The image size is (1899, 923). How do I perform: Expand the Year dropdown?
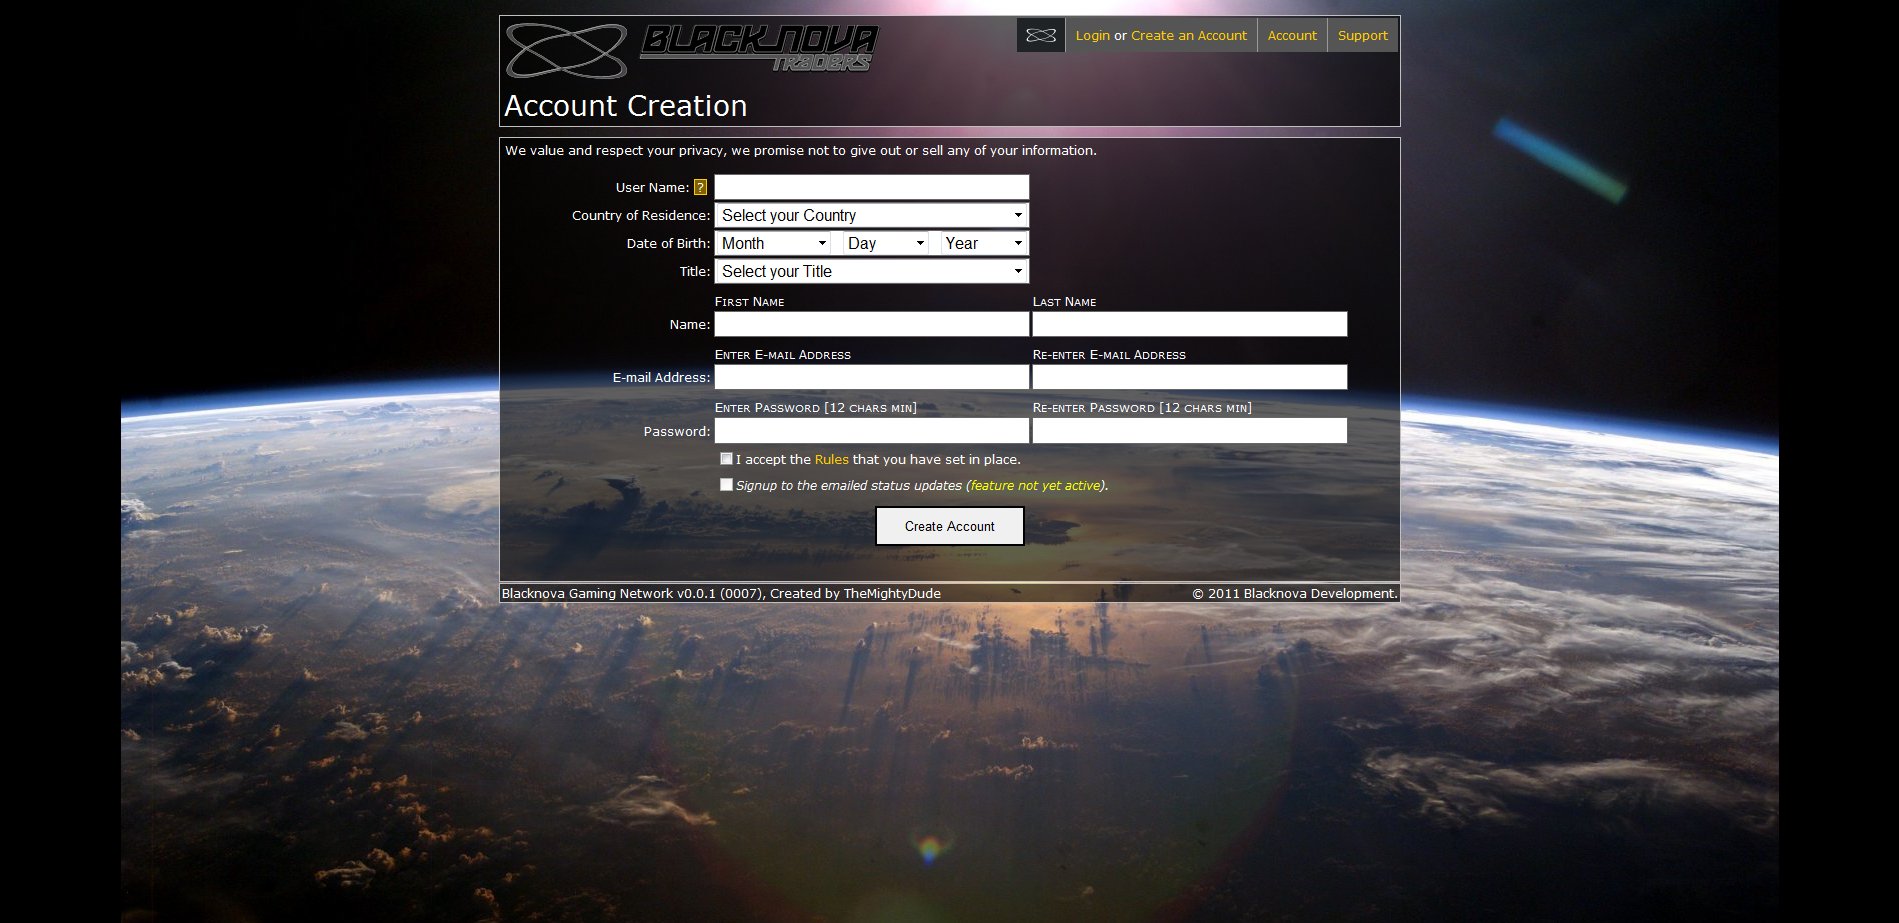(984, 243)
